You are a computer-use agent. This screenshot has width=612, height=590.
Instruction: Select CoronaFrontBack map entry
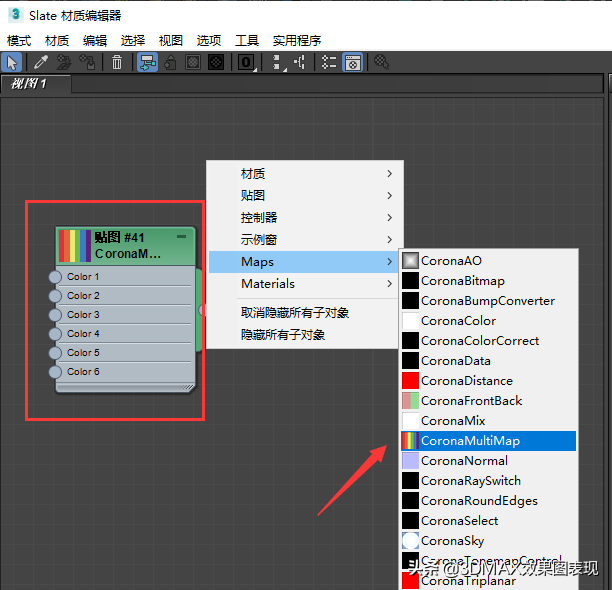[488, 401]
